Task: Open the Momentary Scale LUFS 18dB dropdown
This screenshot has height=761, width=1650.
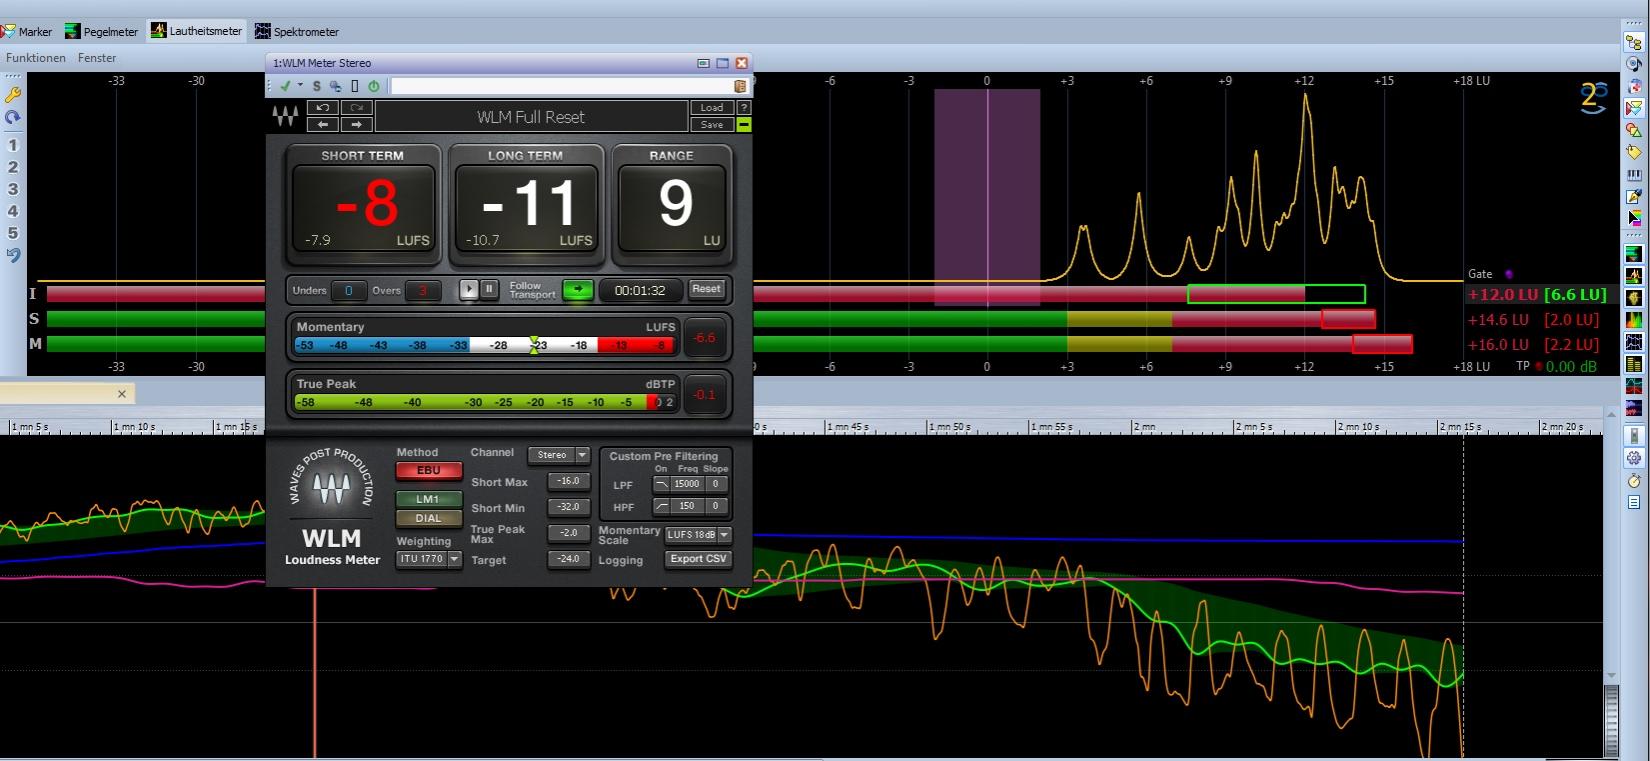Action: (698, 535)
